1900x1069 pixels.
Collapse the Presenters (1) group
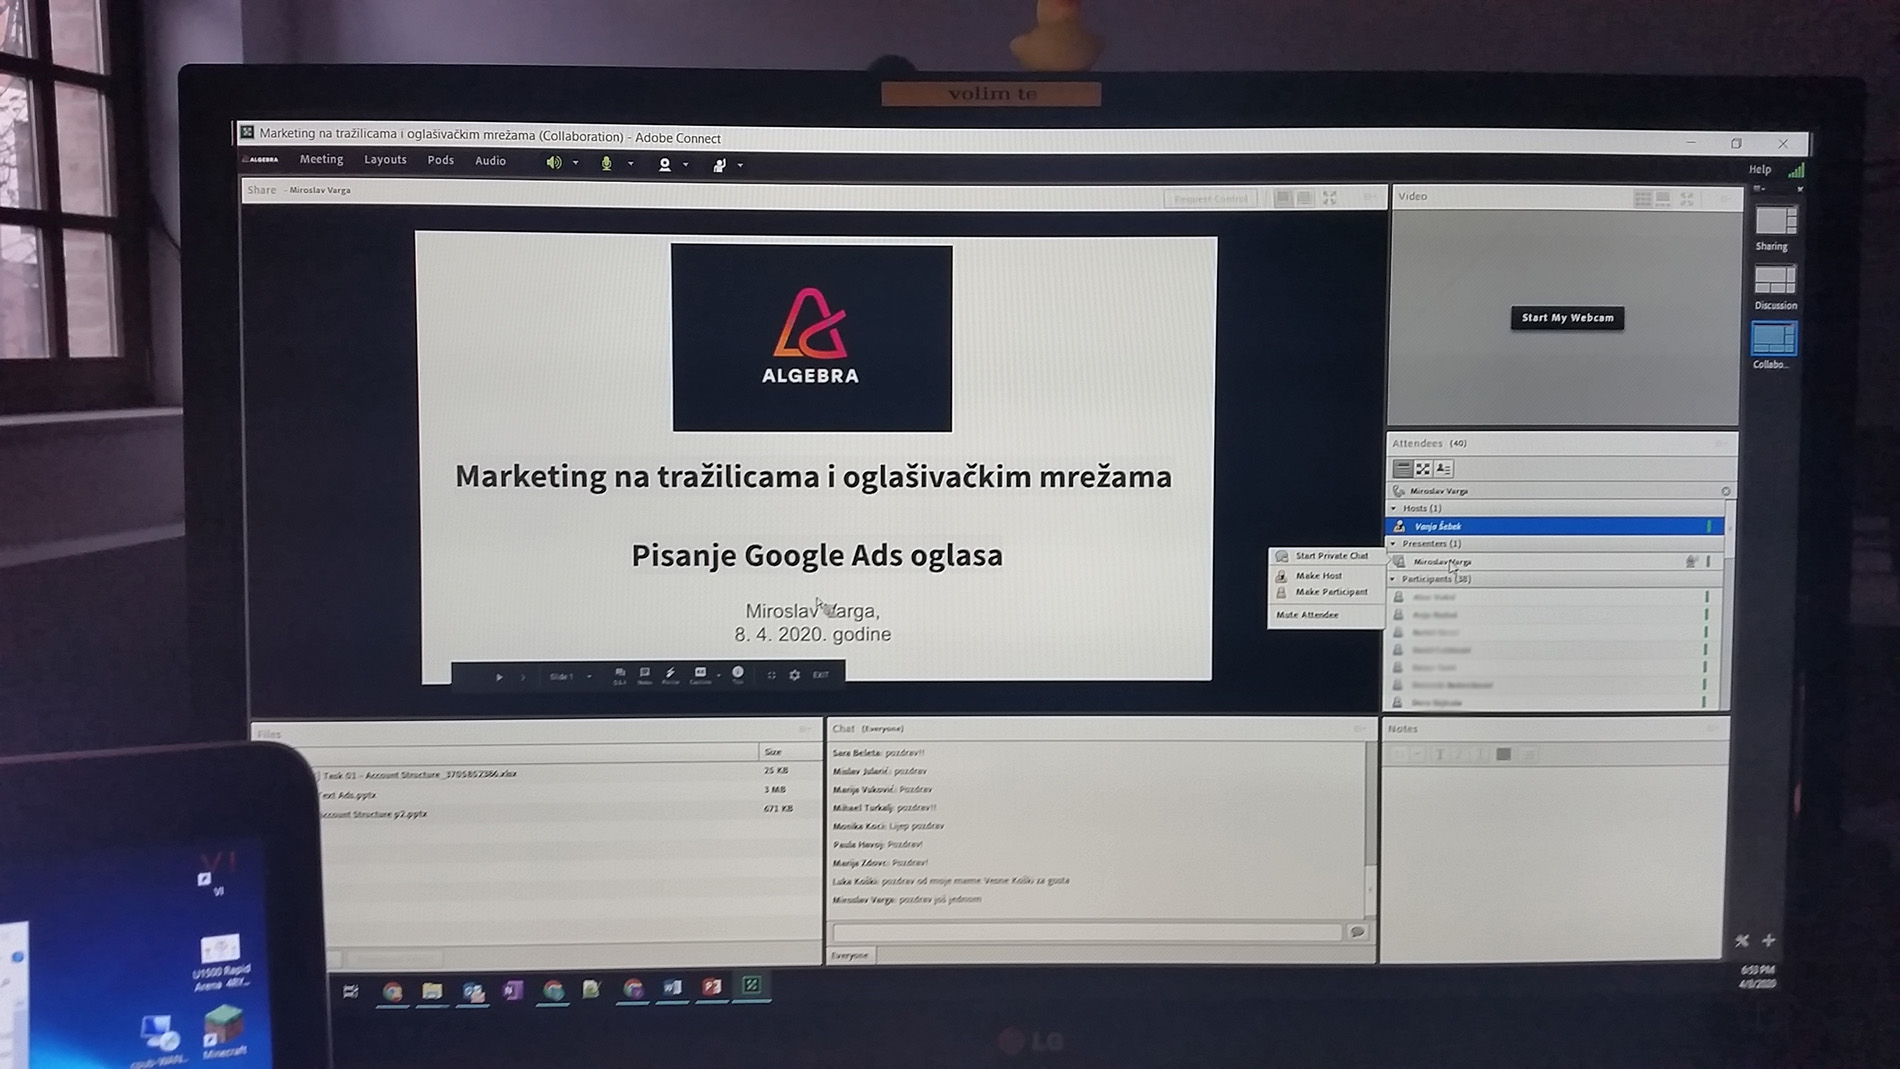pyautogui.click(x=1394, y=543)
